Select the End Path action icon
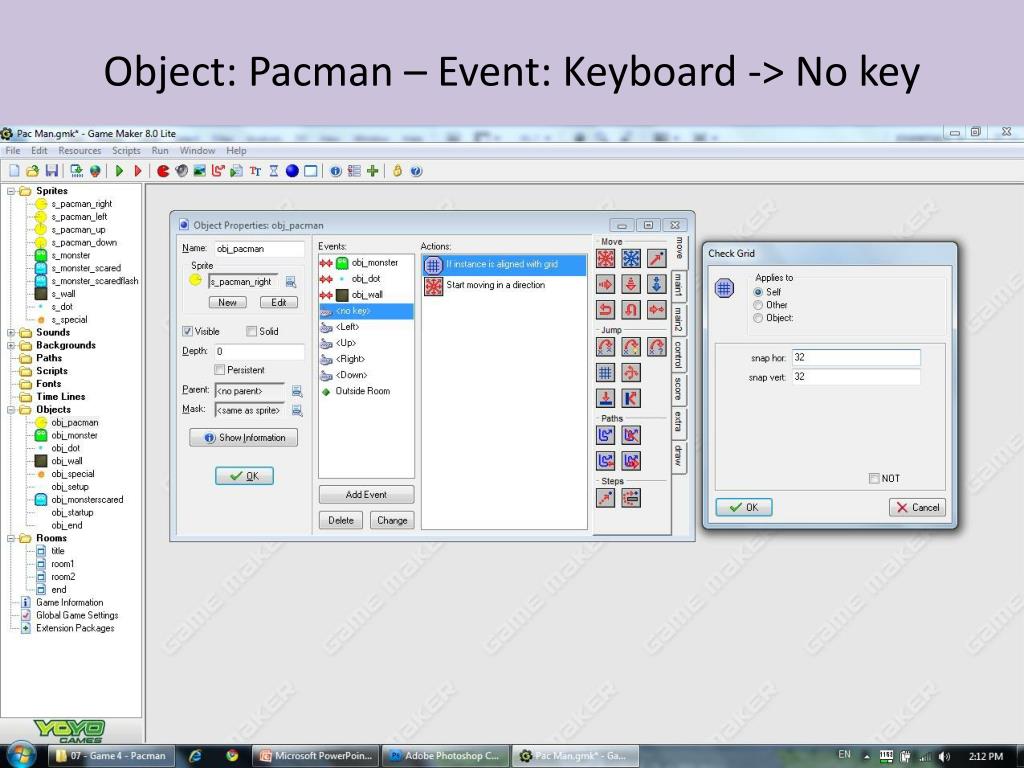This screenshot has width=1024, height=768. (x=631, y=436)
